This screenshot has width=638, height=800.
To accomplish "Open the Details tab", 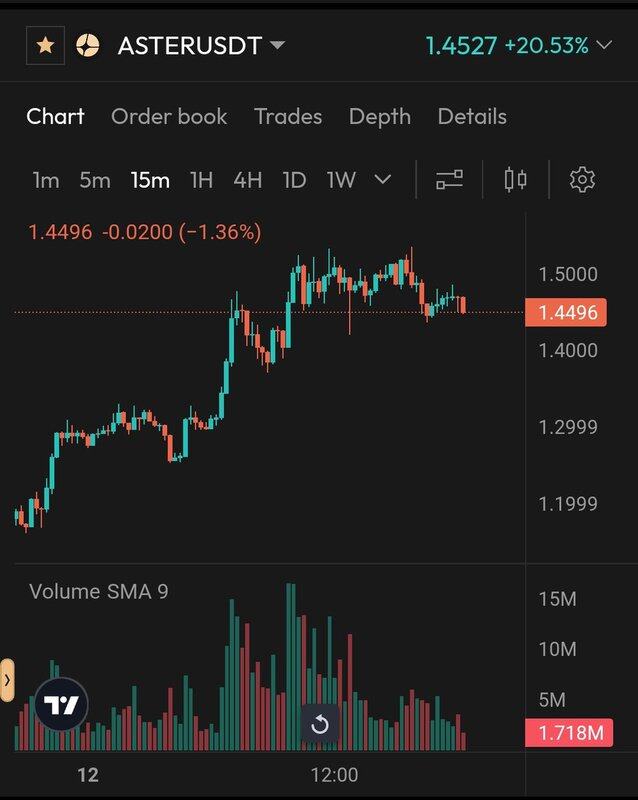I will point(472,116).
